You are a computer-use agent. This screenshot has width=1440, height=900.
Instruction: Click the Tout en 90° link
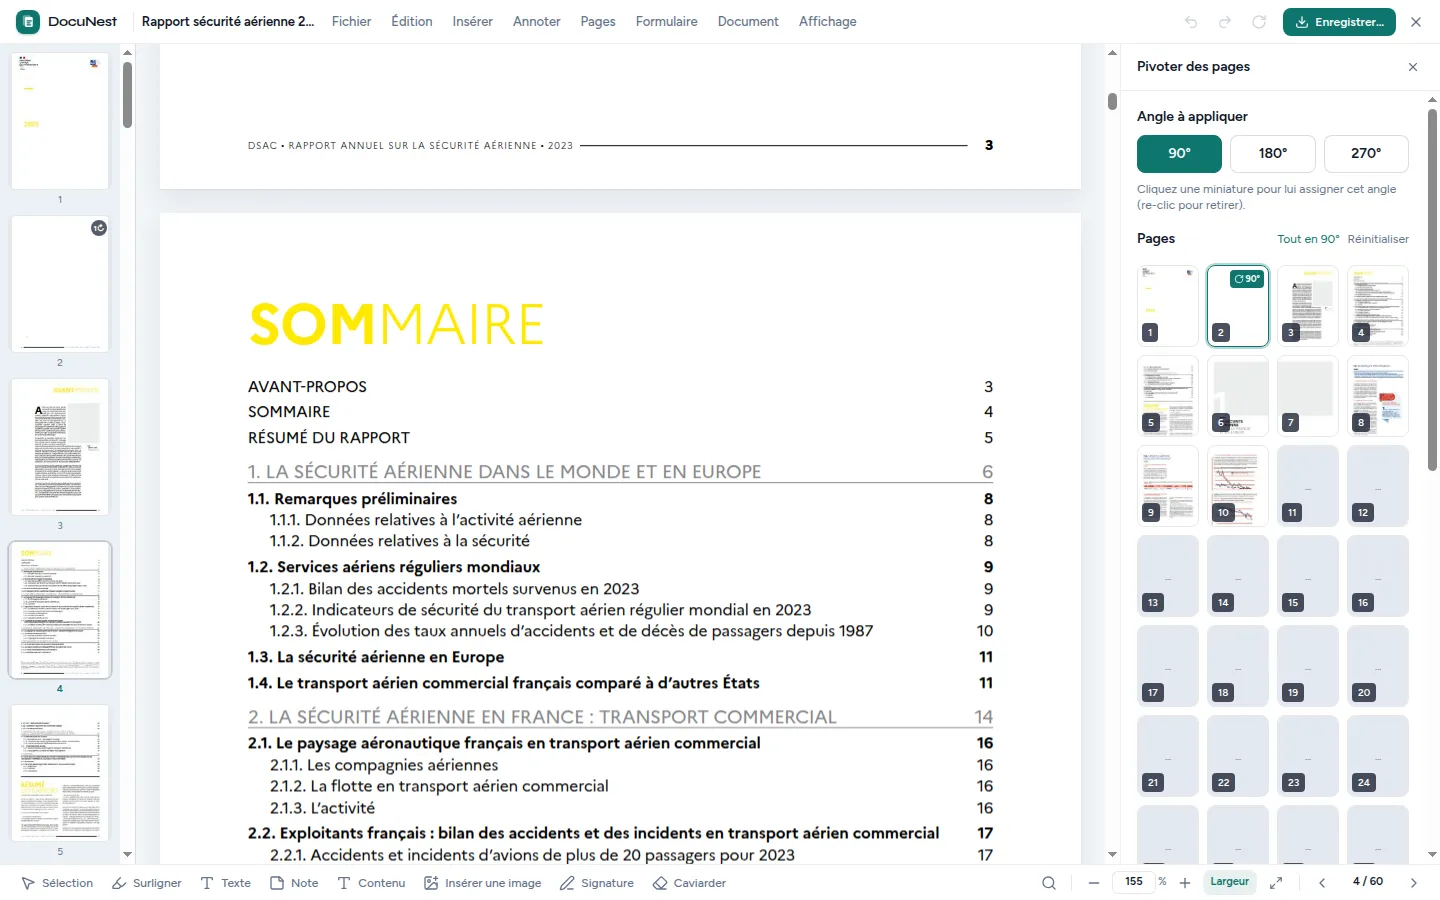coord(1308,239)
